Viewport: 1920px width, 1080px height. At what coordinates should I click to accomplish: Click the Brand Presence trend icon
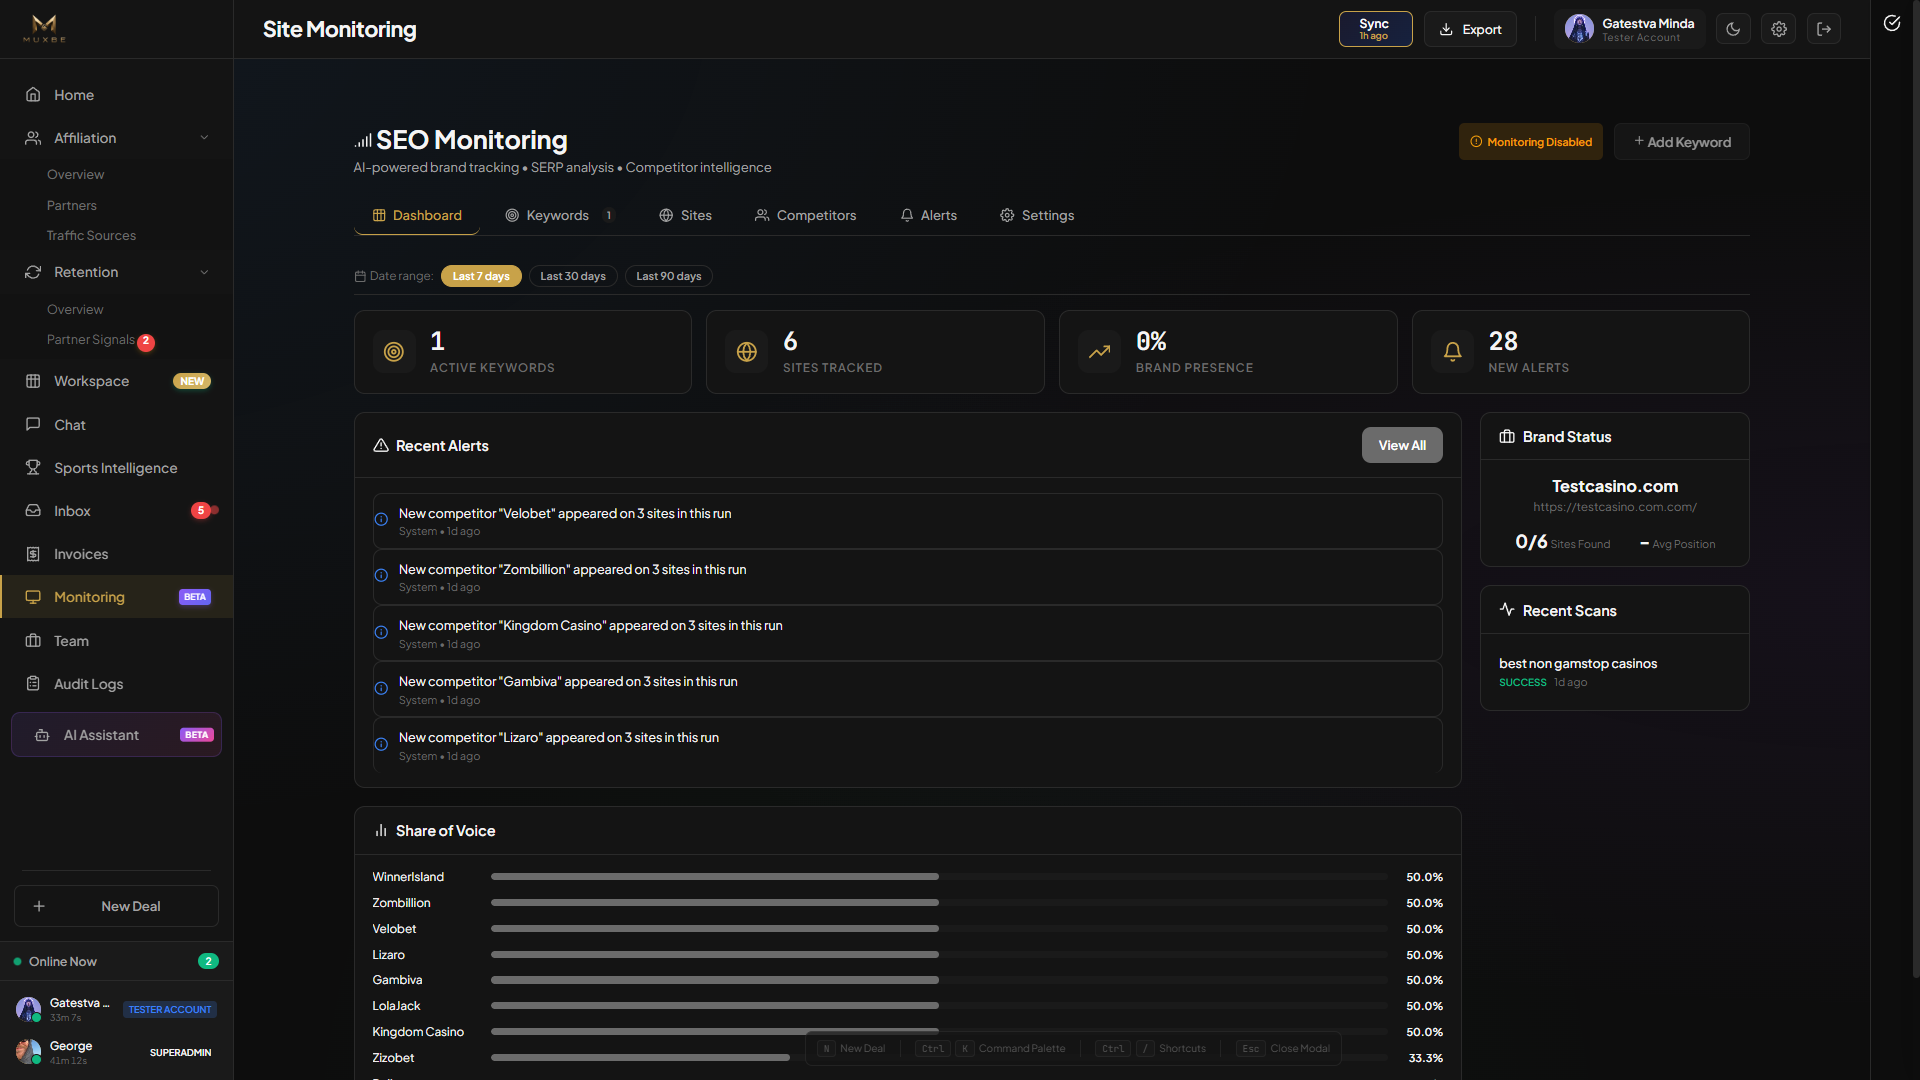pyautogui.click(x=1100, y=352)
